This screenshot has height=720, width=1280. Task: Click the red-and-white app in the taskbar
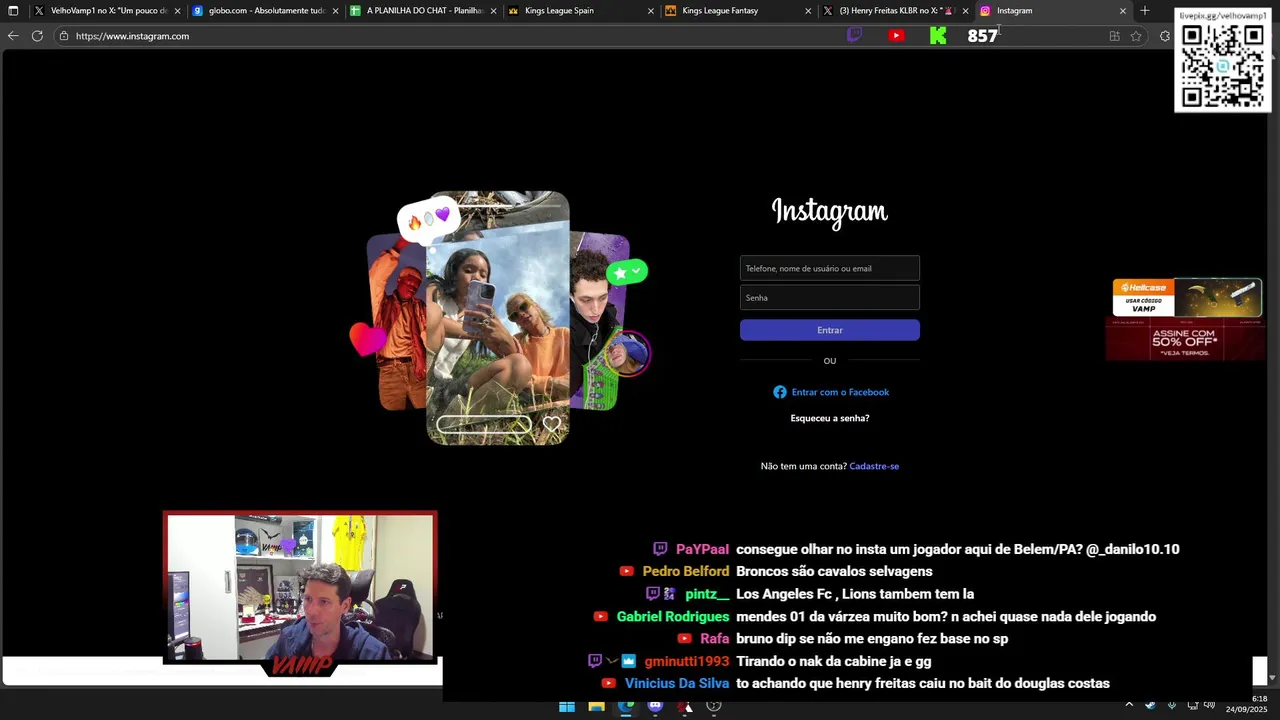point(685,706)
